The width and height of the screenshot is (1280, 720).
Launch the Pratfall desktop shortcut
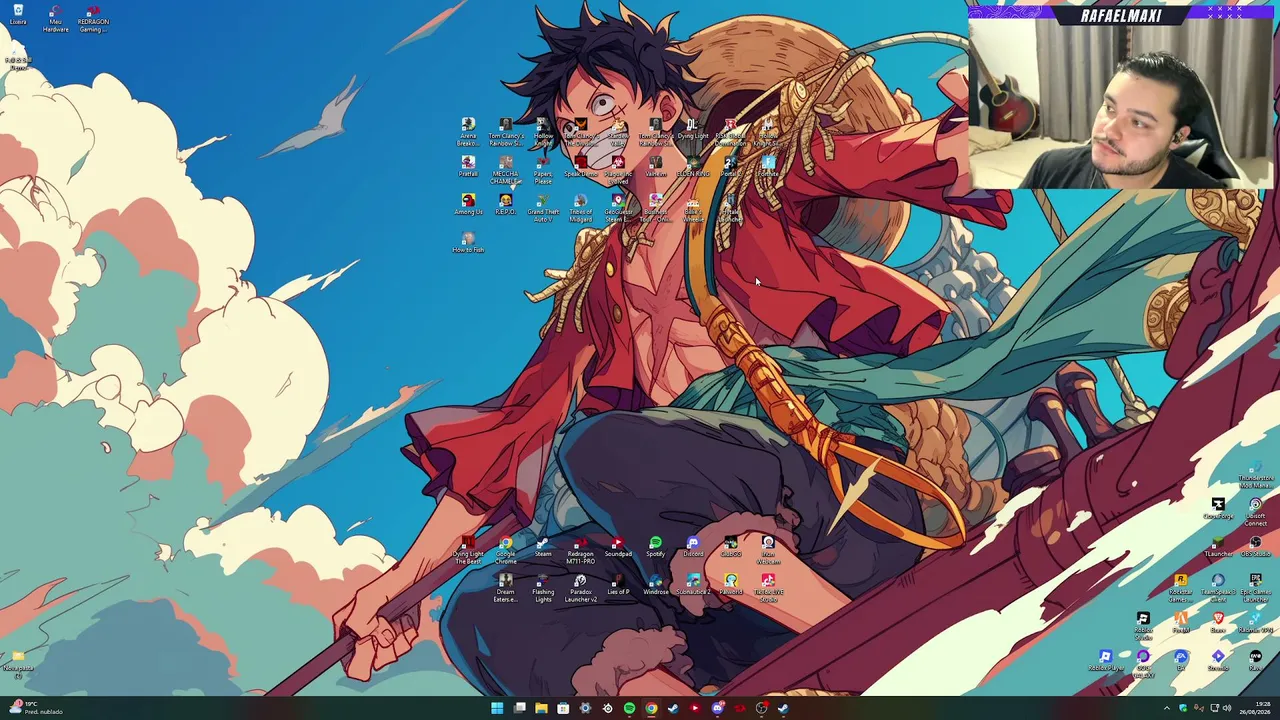click(x=468, y=167)
